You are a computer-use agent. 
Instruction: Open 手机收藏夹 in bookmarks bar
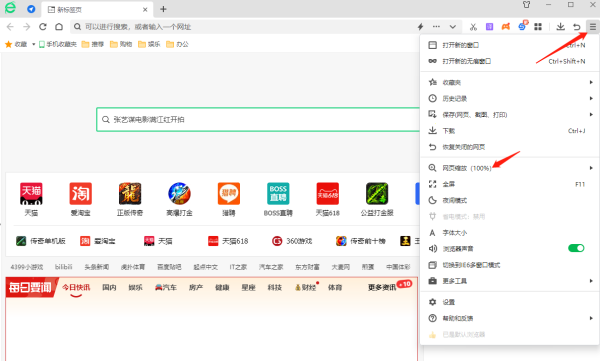click(x=58, y=44)
